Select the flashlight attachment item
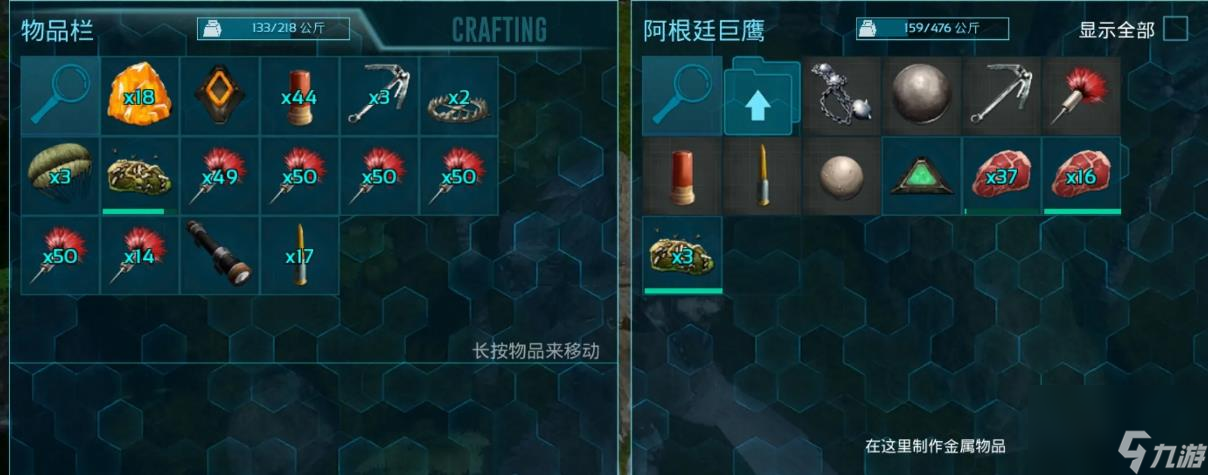Viewport: 1208px width, 475px height. pyautogui.click(x=220, y=255)
